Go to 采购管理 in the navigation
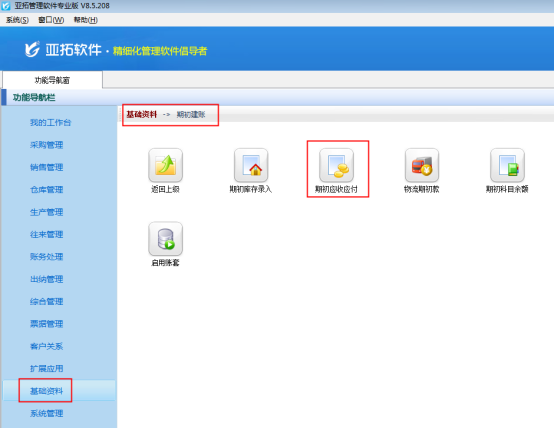Screen dimensions: 554x429 [x=47, y=145]
